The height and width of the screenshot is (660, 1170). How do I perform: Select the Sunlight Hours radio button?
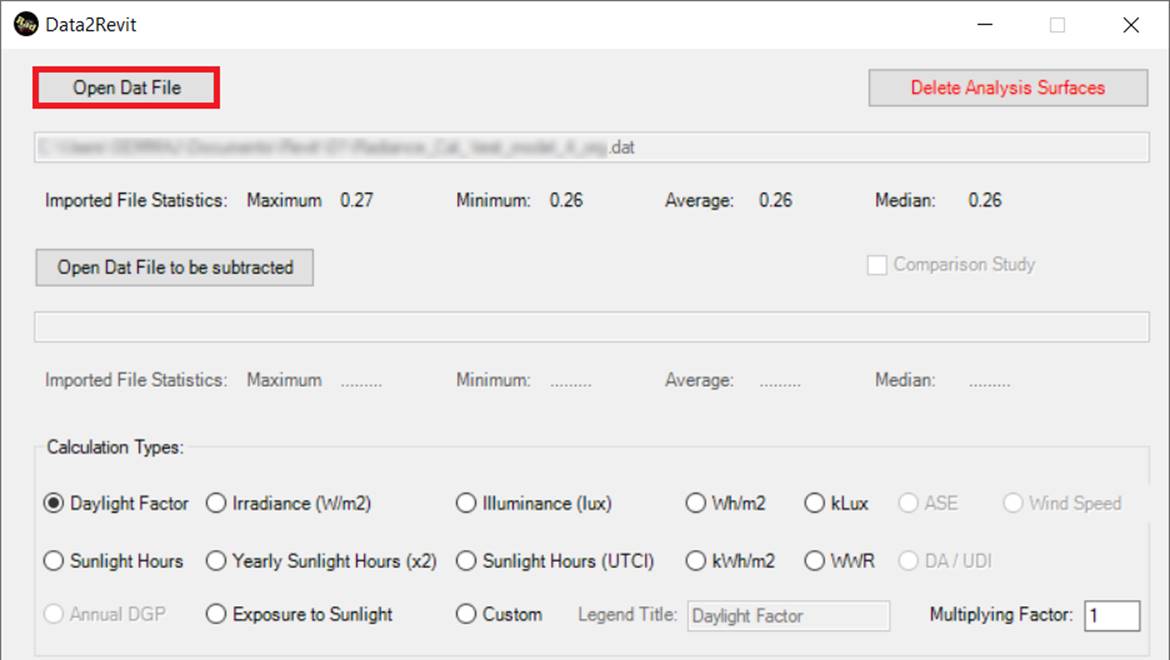[53, 561]
